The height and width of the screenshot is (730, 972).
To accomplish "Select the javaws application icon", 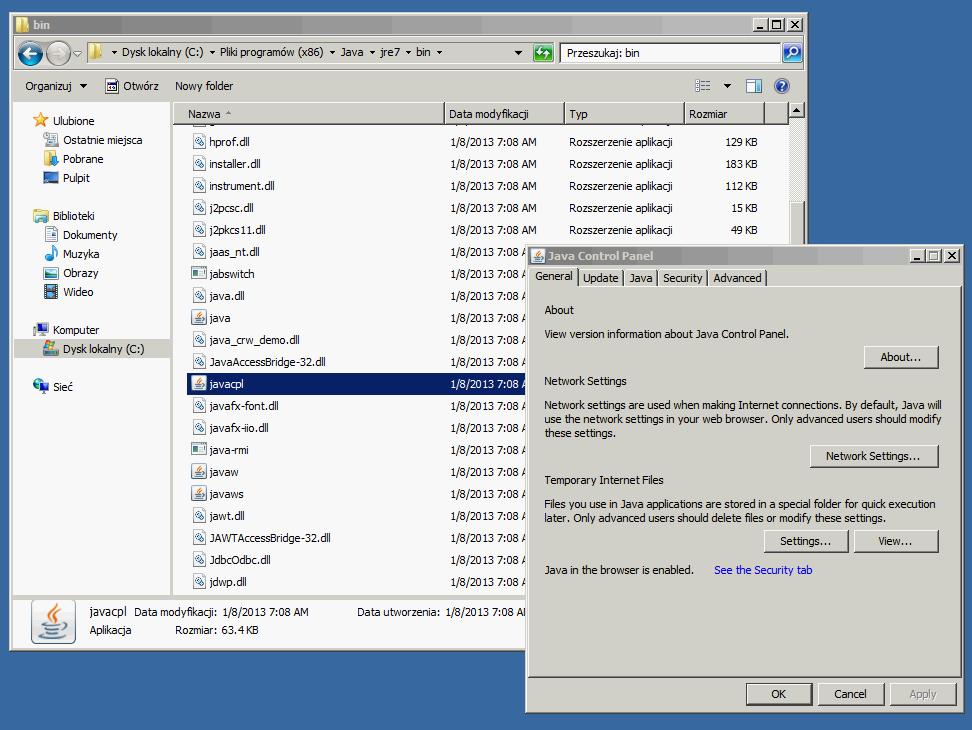I will (198, 494).
